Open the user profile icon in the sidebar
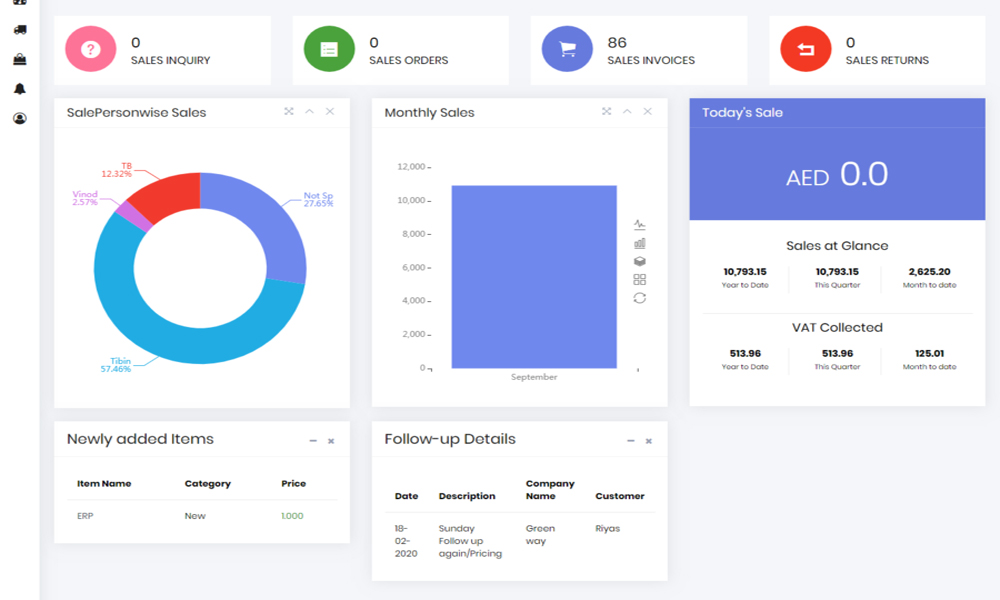 (x=20, y=118)
